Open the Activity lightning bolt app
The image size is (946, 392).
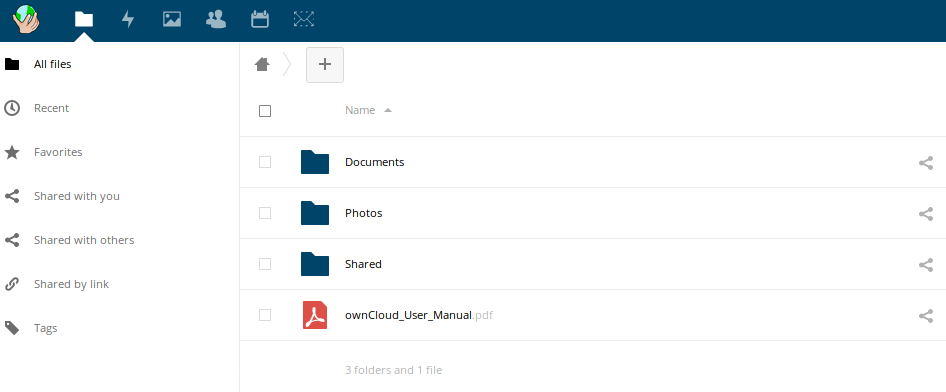(x=128, y=19)
